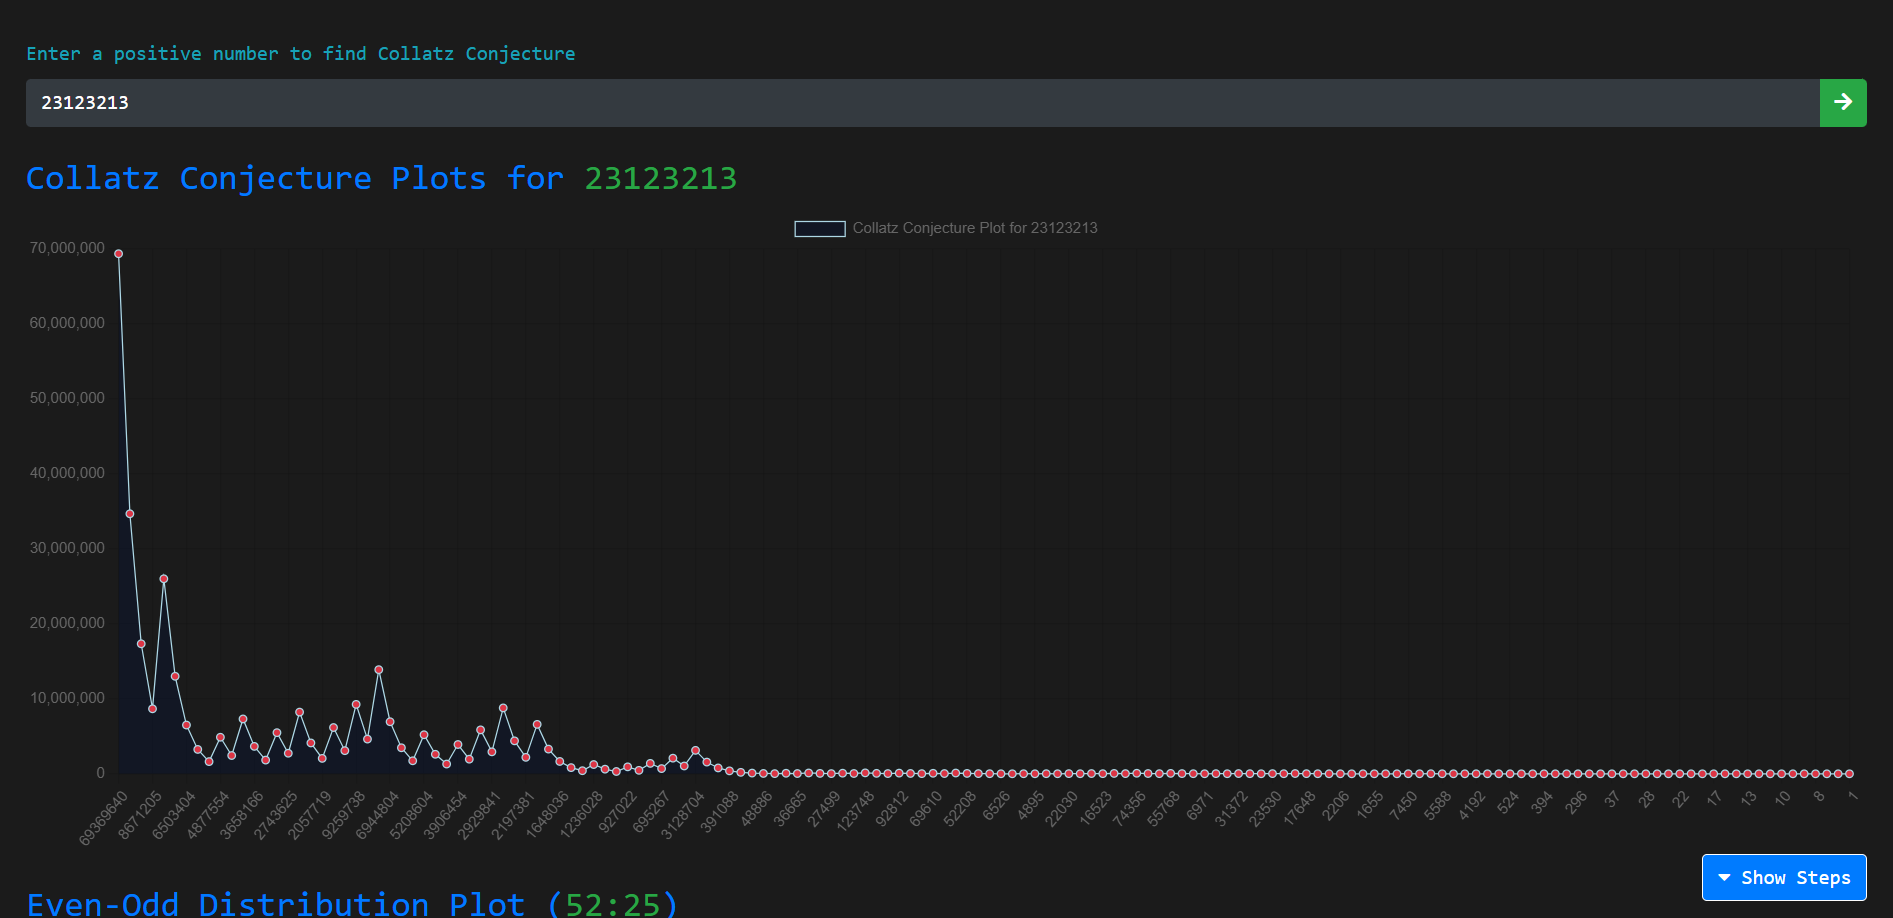Viewport: 1893px width, 918px height.
Task: Toggle the chart legend color box
Action: (819, 229)
